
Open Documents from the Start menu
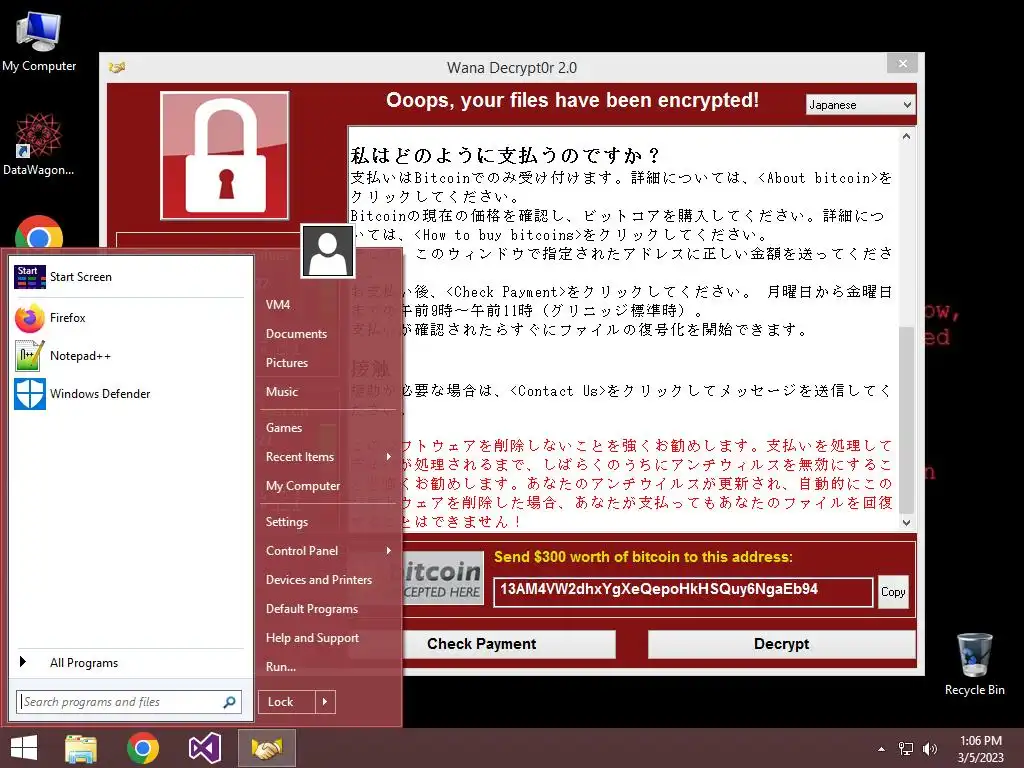(x=296, y=334)
